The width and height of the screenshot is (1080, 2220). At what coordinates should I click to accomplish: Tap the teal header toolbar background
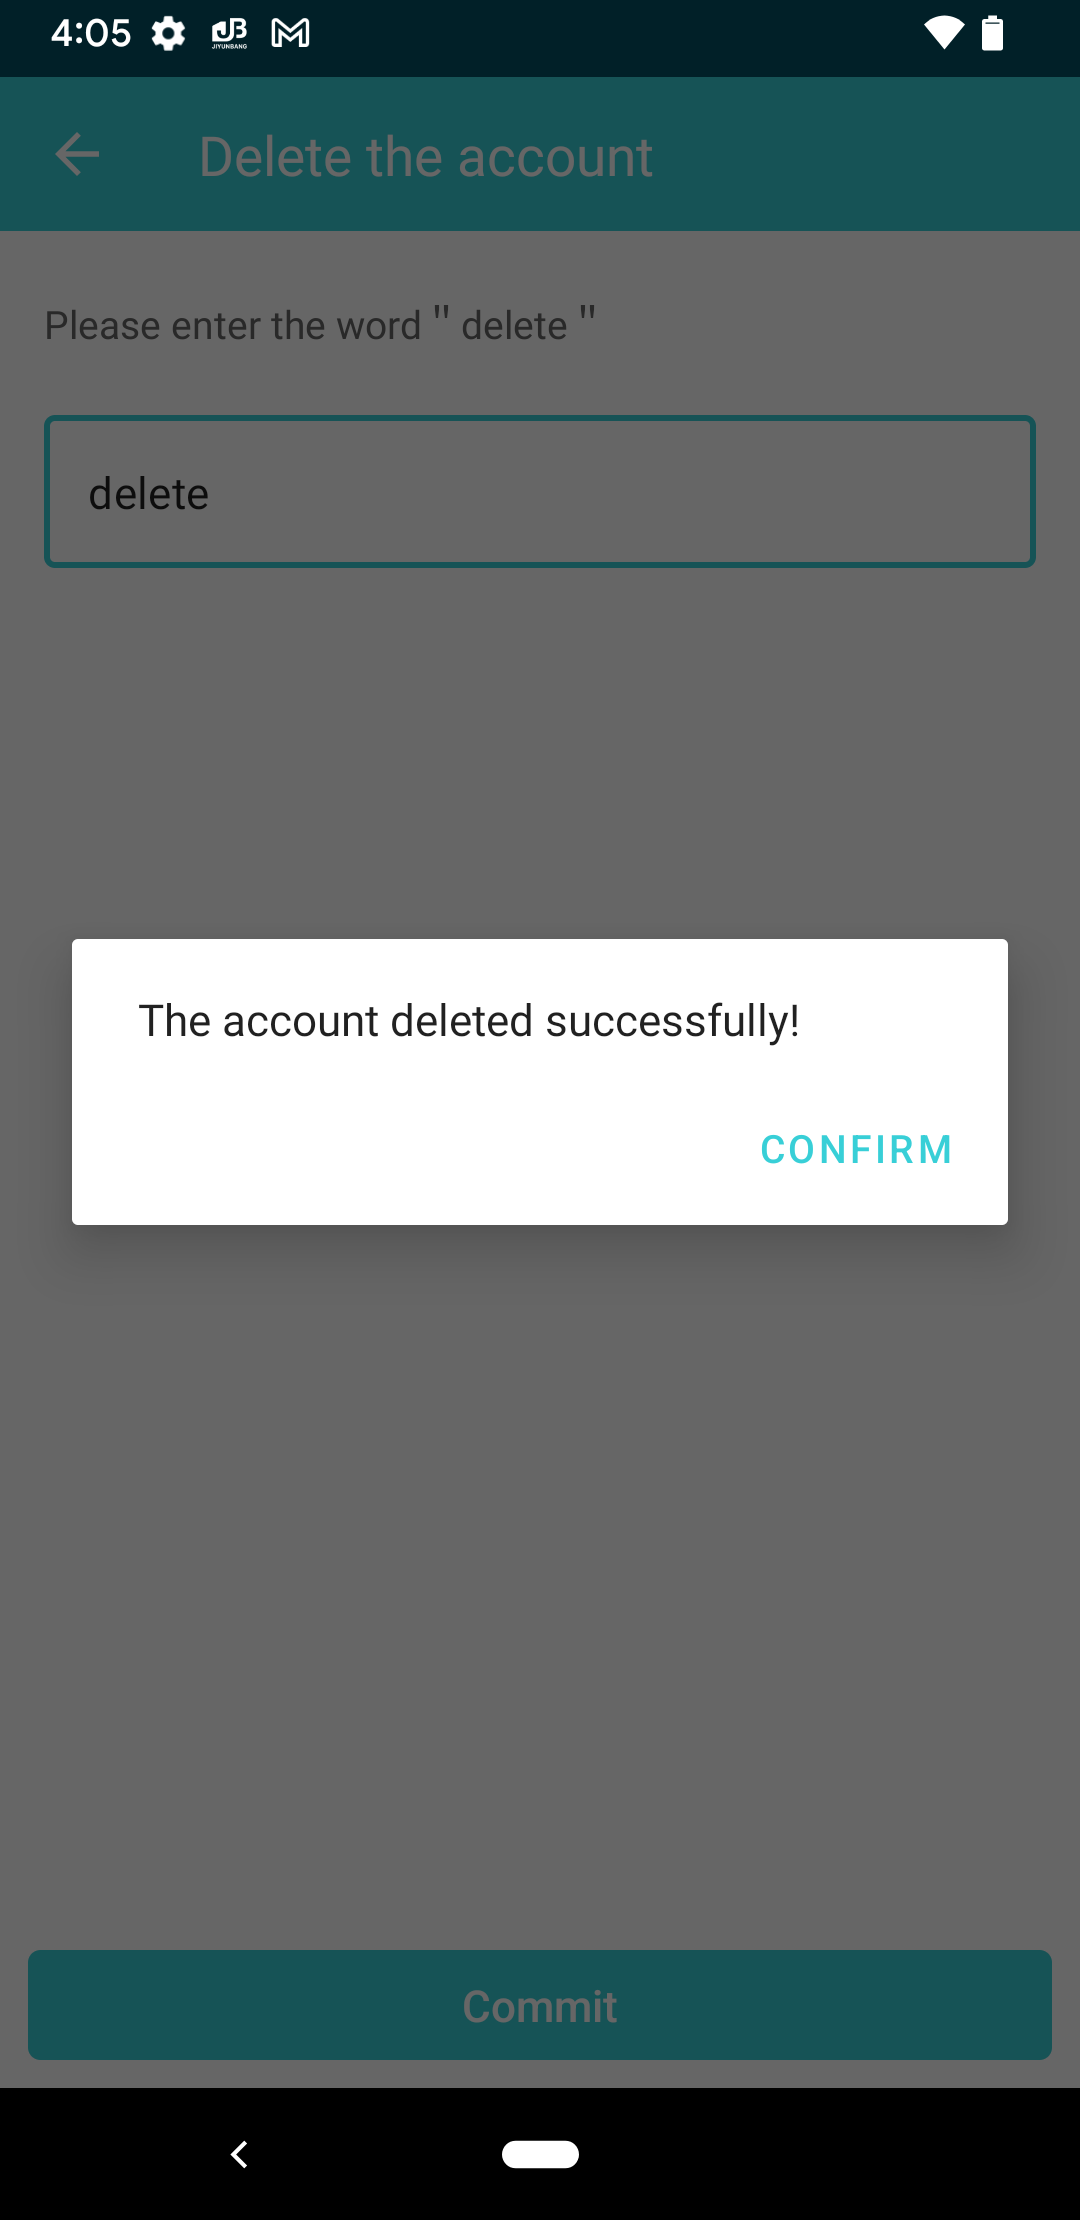[x=860, y=155]
